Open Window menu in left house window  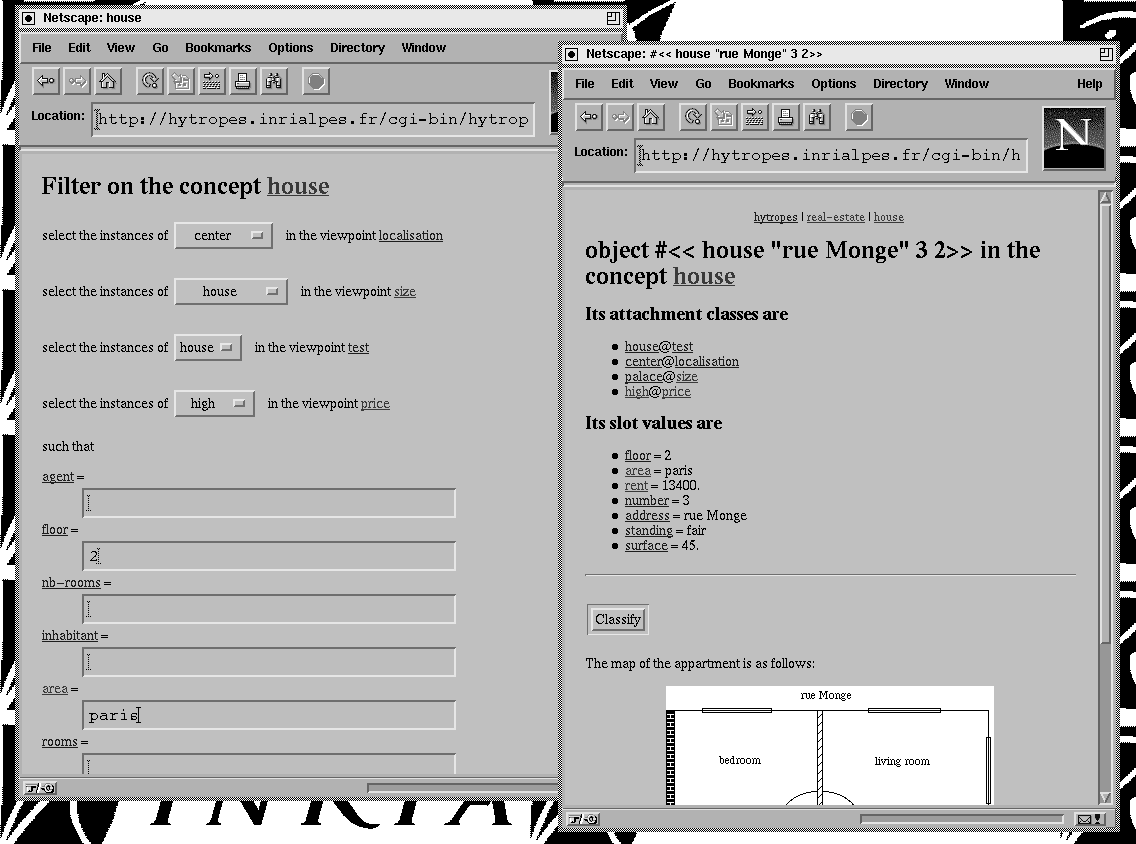point(424,48)
